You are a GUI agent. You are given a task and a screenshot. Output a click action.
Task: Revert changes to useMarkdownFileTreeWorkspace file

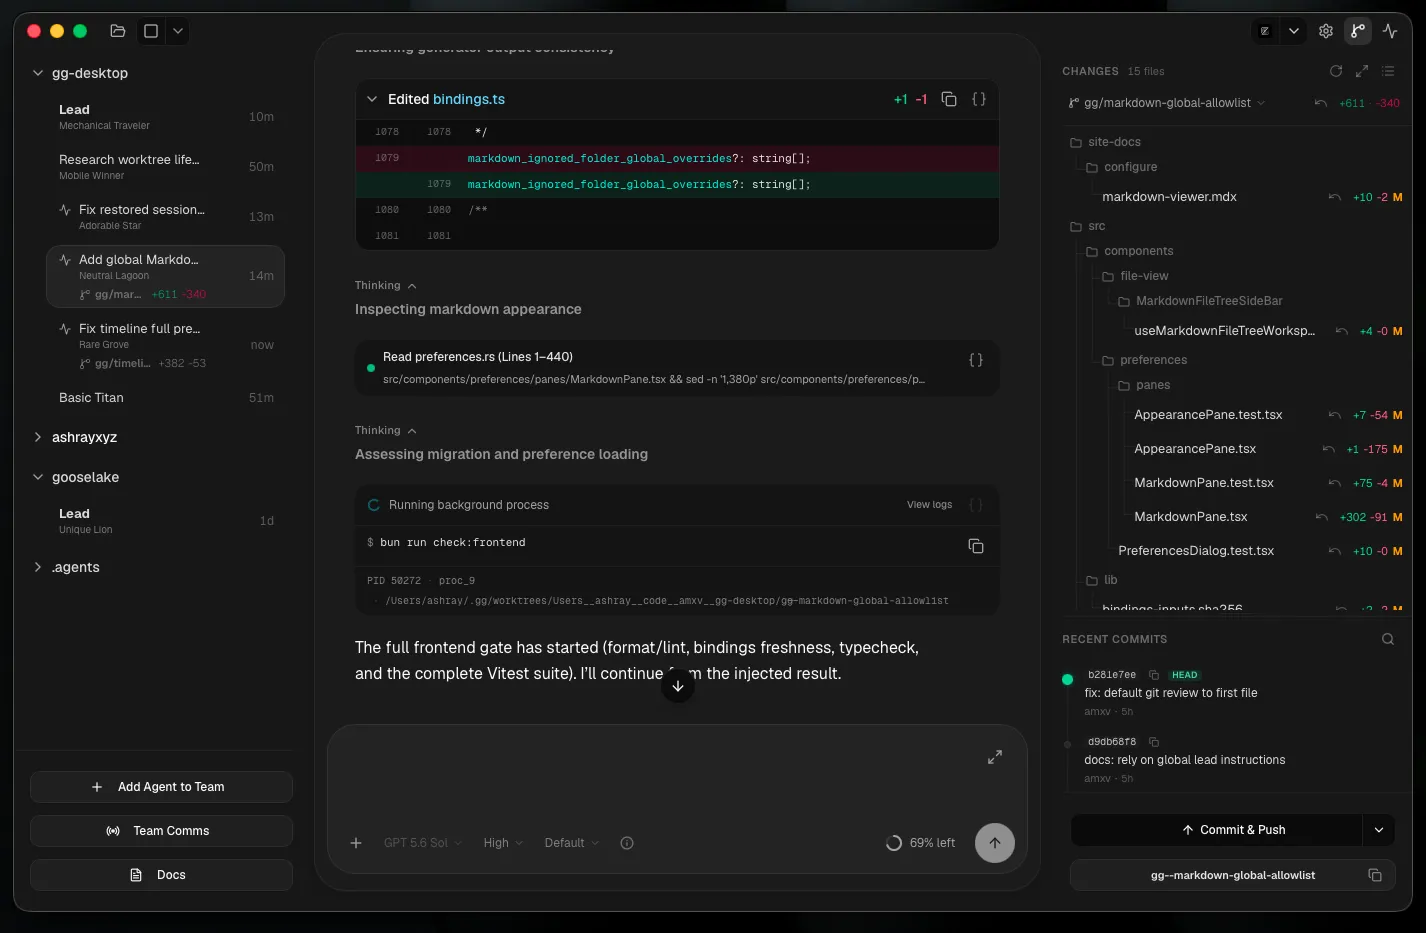pos(1341,331)
